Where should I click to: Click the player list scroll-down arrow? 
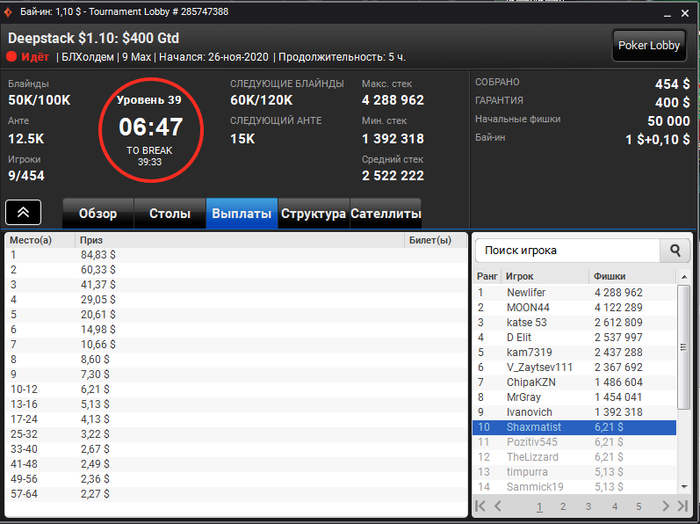tap(684, 487)
